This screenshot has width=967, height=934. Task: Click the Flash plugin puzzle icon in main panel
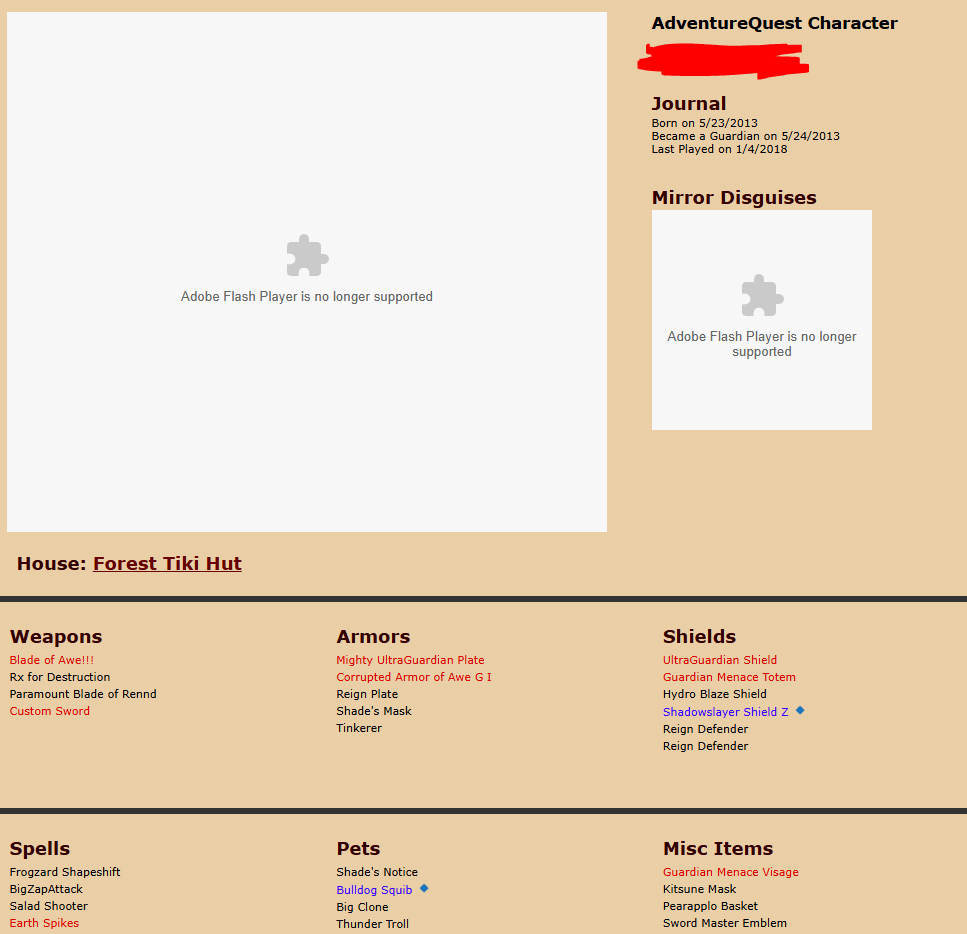tap(307, 255)
